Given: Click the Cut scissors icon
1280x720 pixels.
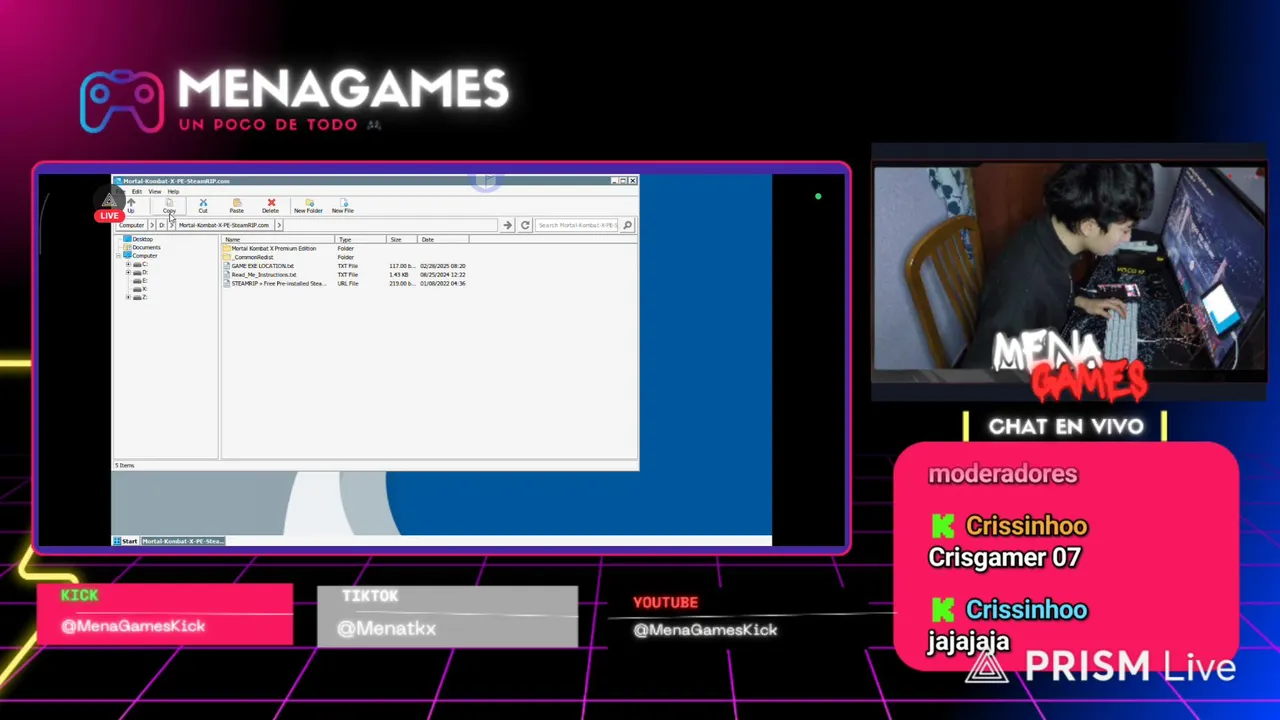Looking at the screenshot, I should pos(203,202).
